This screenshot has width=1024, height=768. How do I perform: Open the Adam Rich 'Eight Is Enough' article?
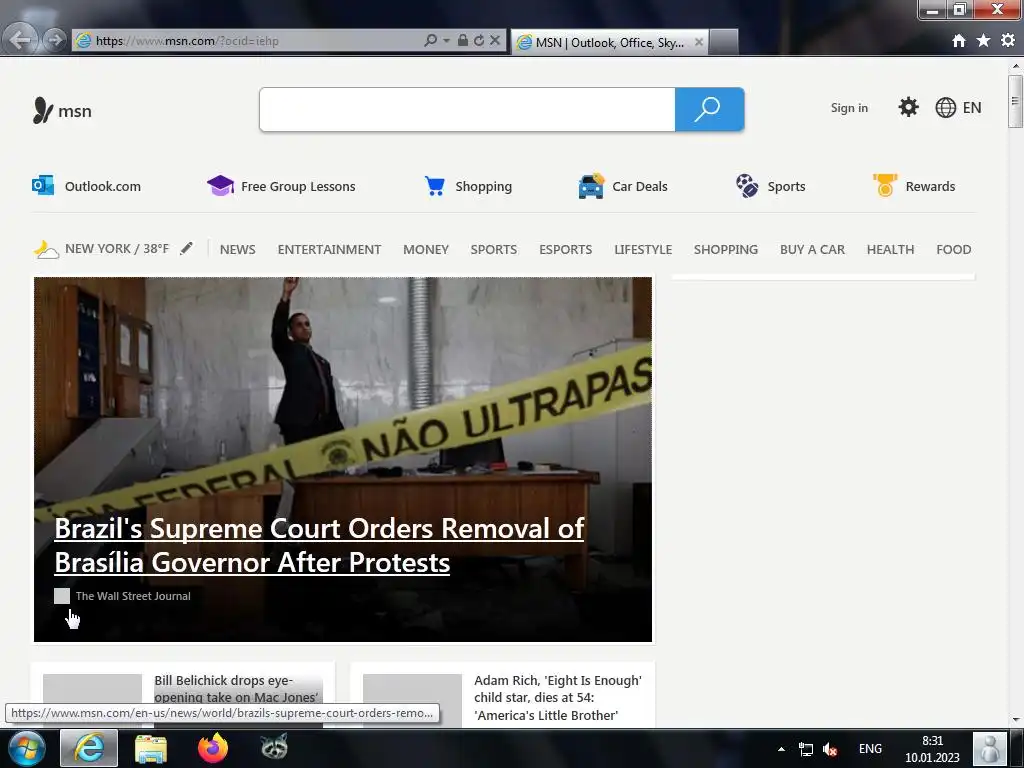(x=558, y=697)
